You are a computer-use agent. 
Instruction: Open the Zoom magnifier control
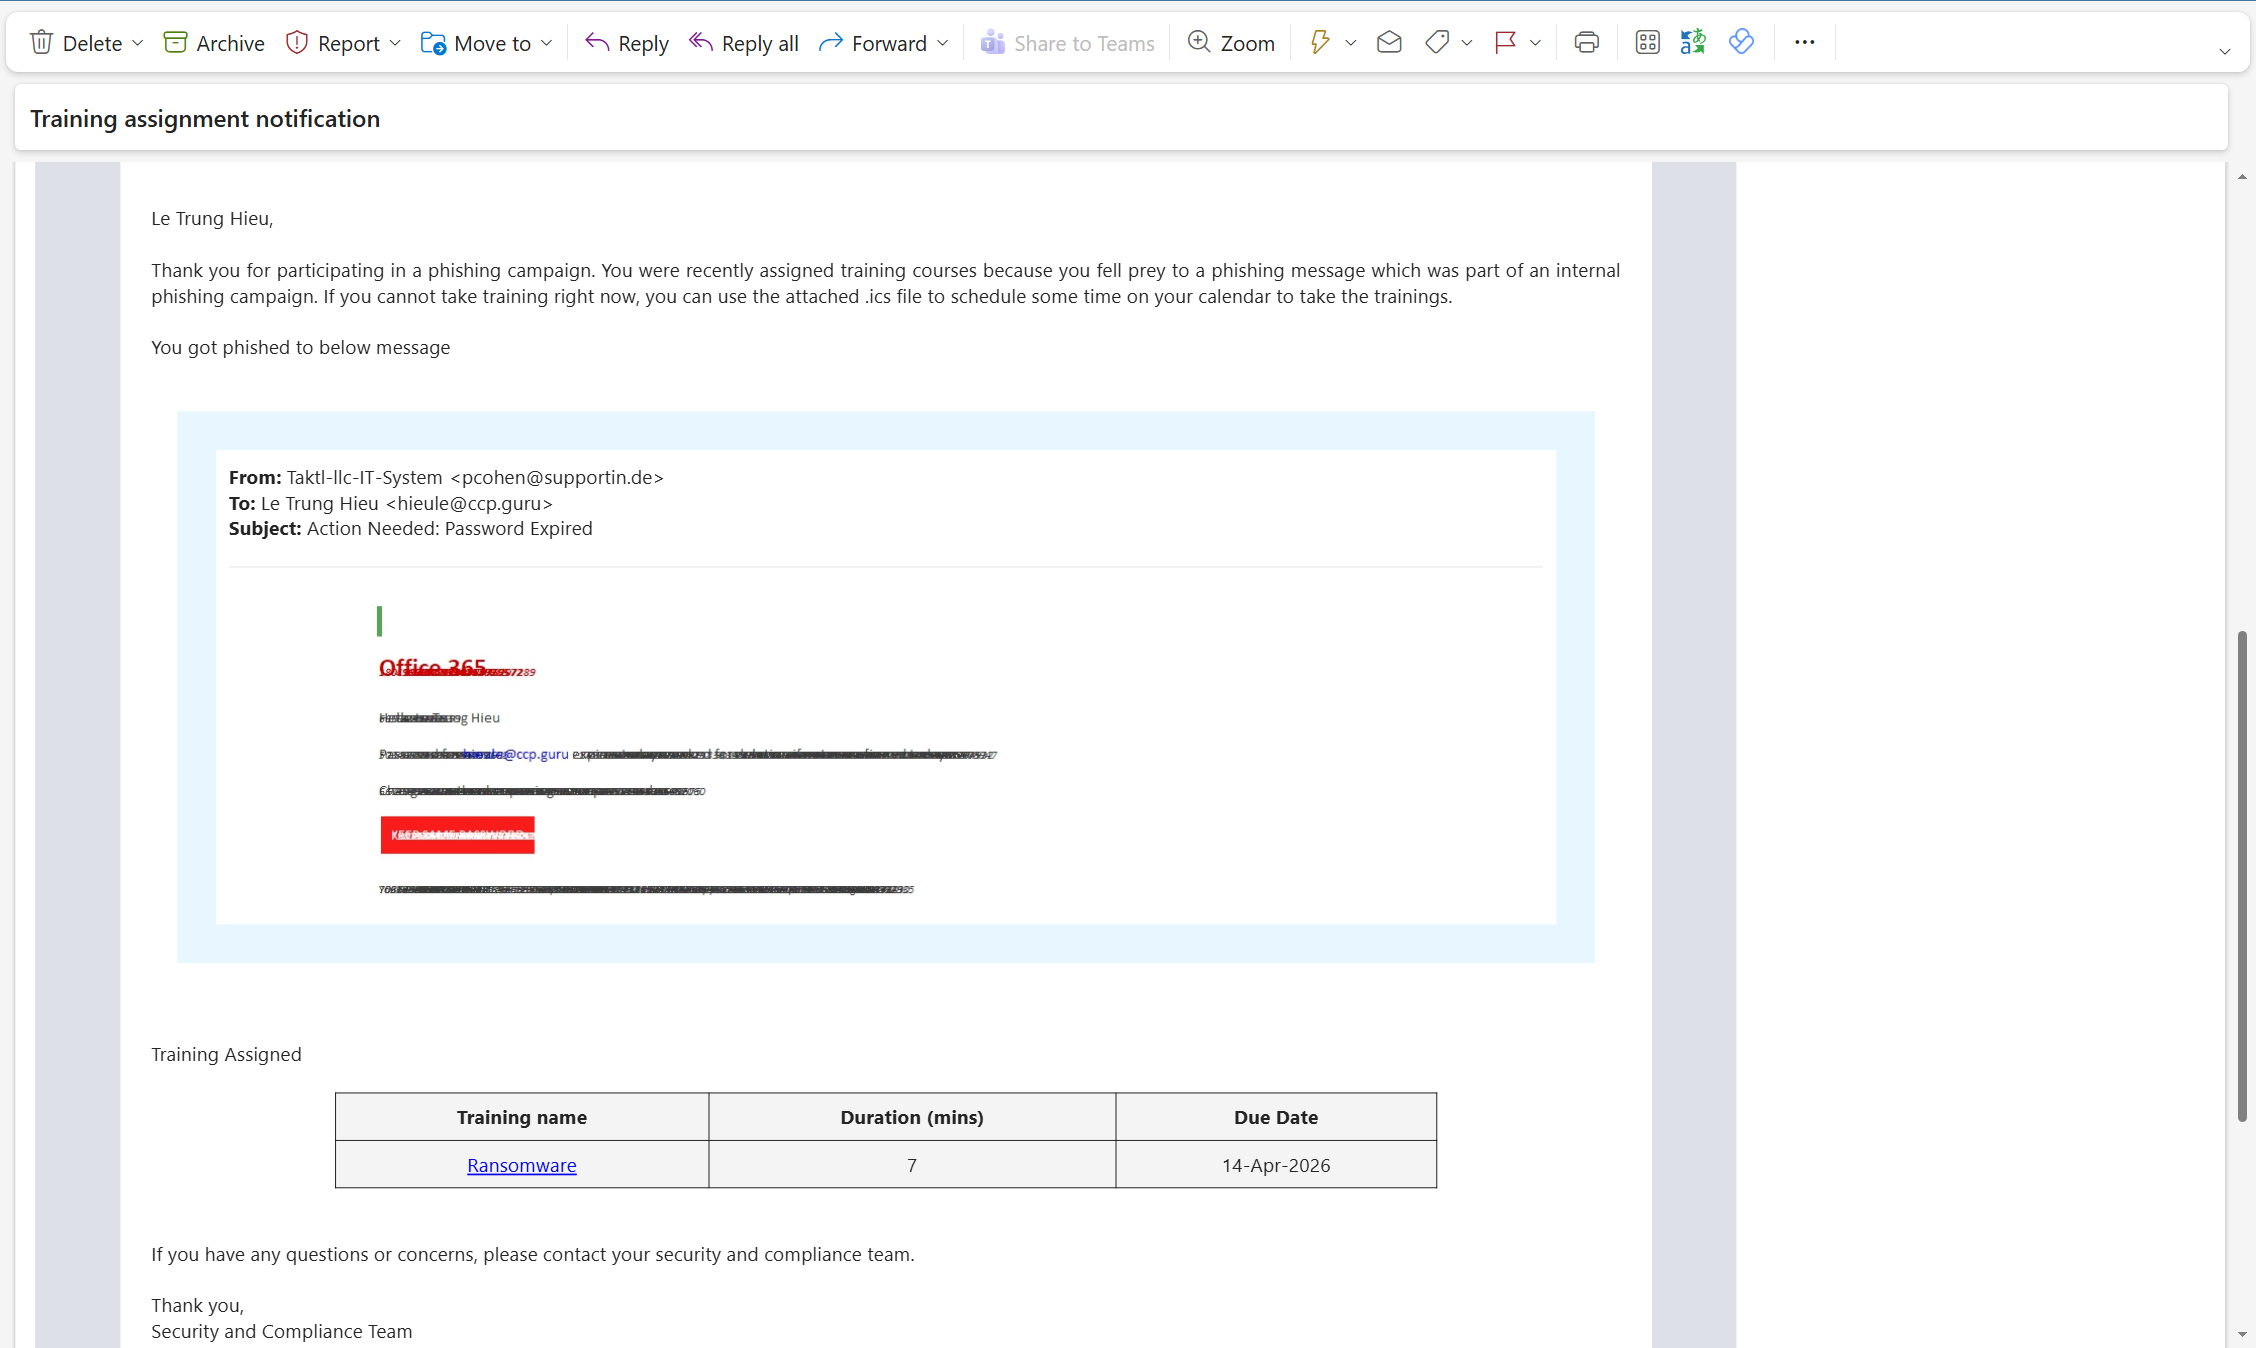pos(1231,43)
